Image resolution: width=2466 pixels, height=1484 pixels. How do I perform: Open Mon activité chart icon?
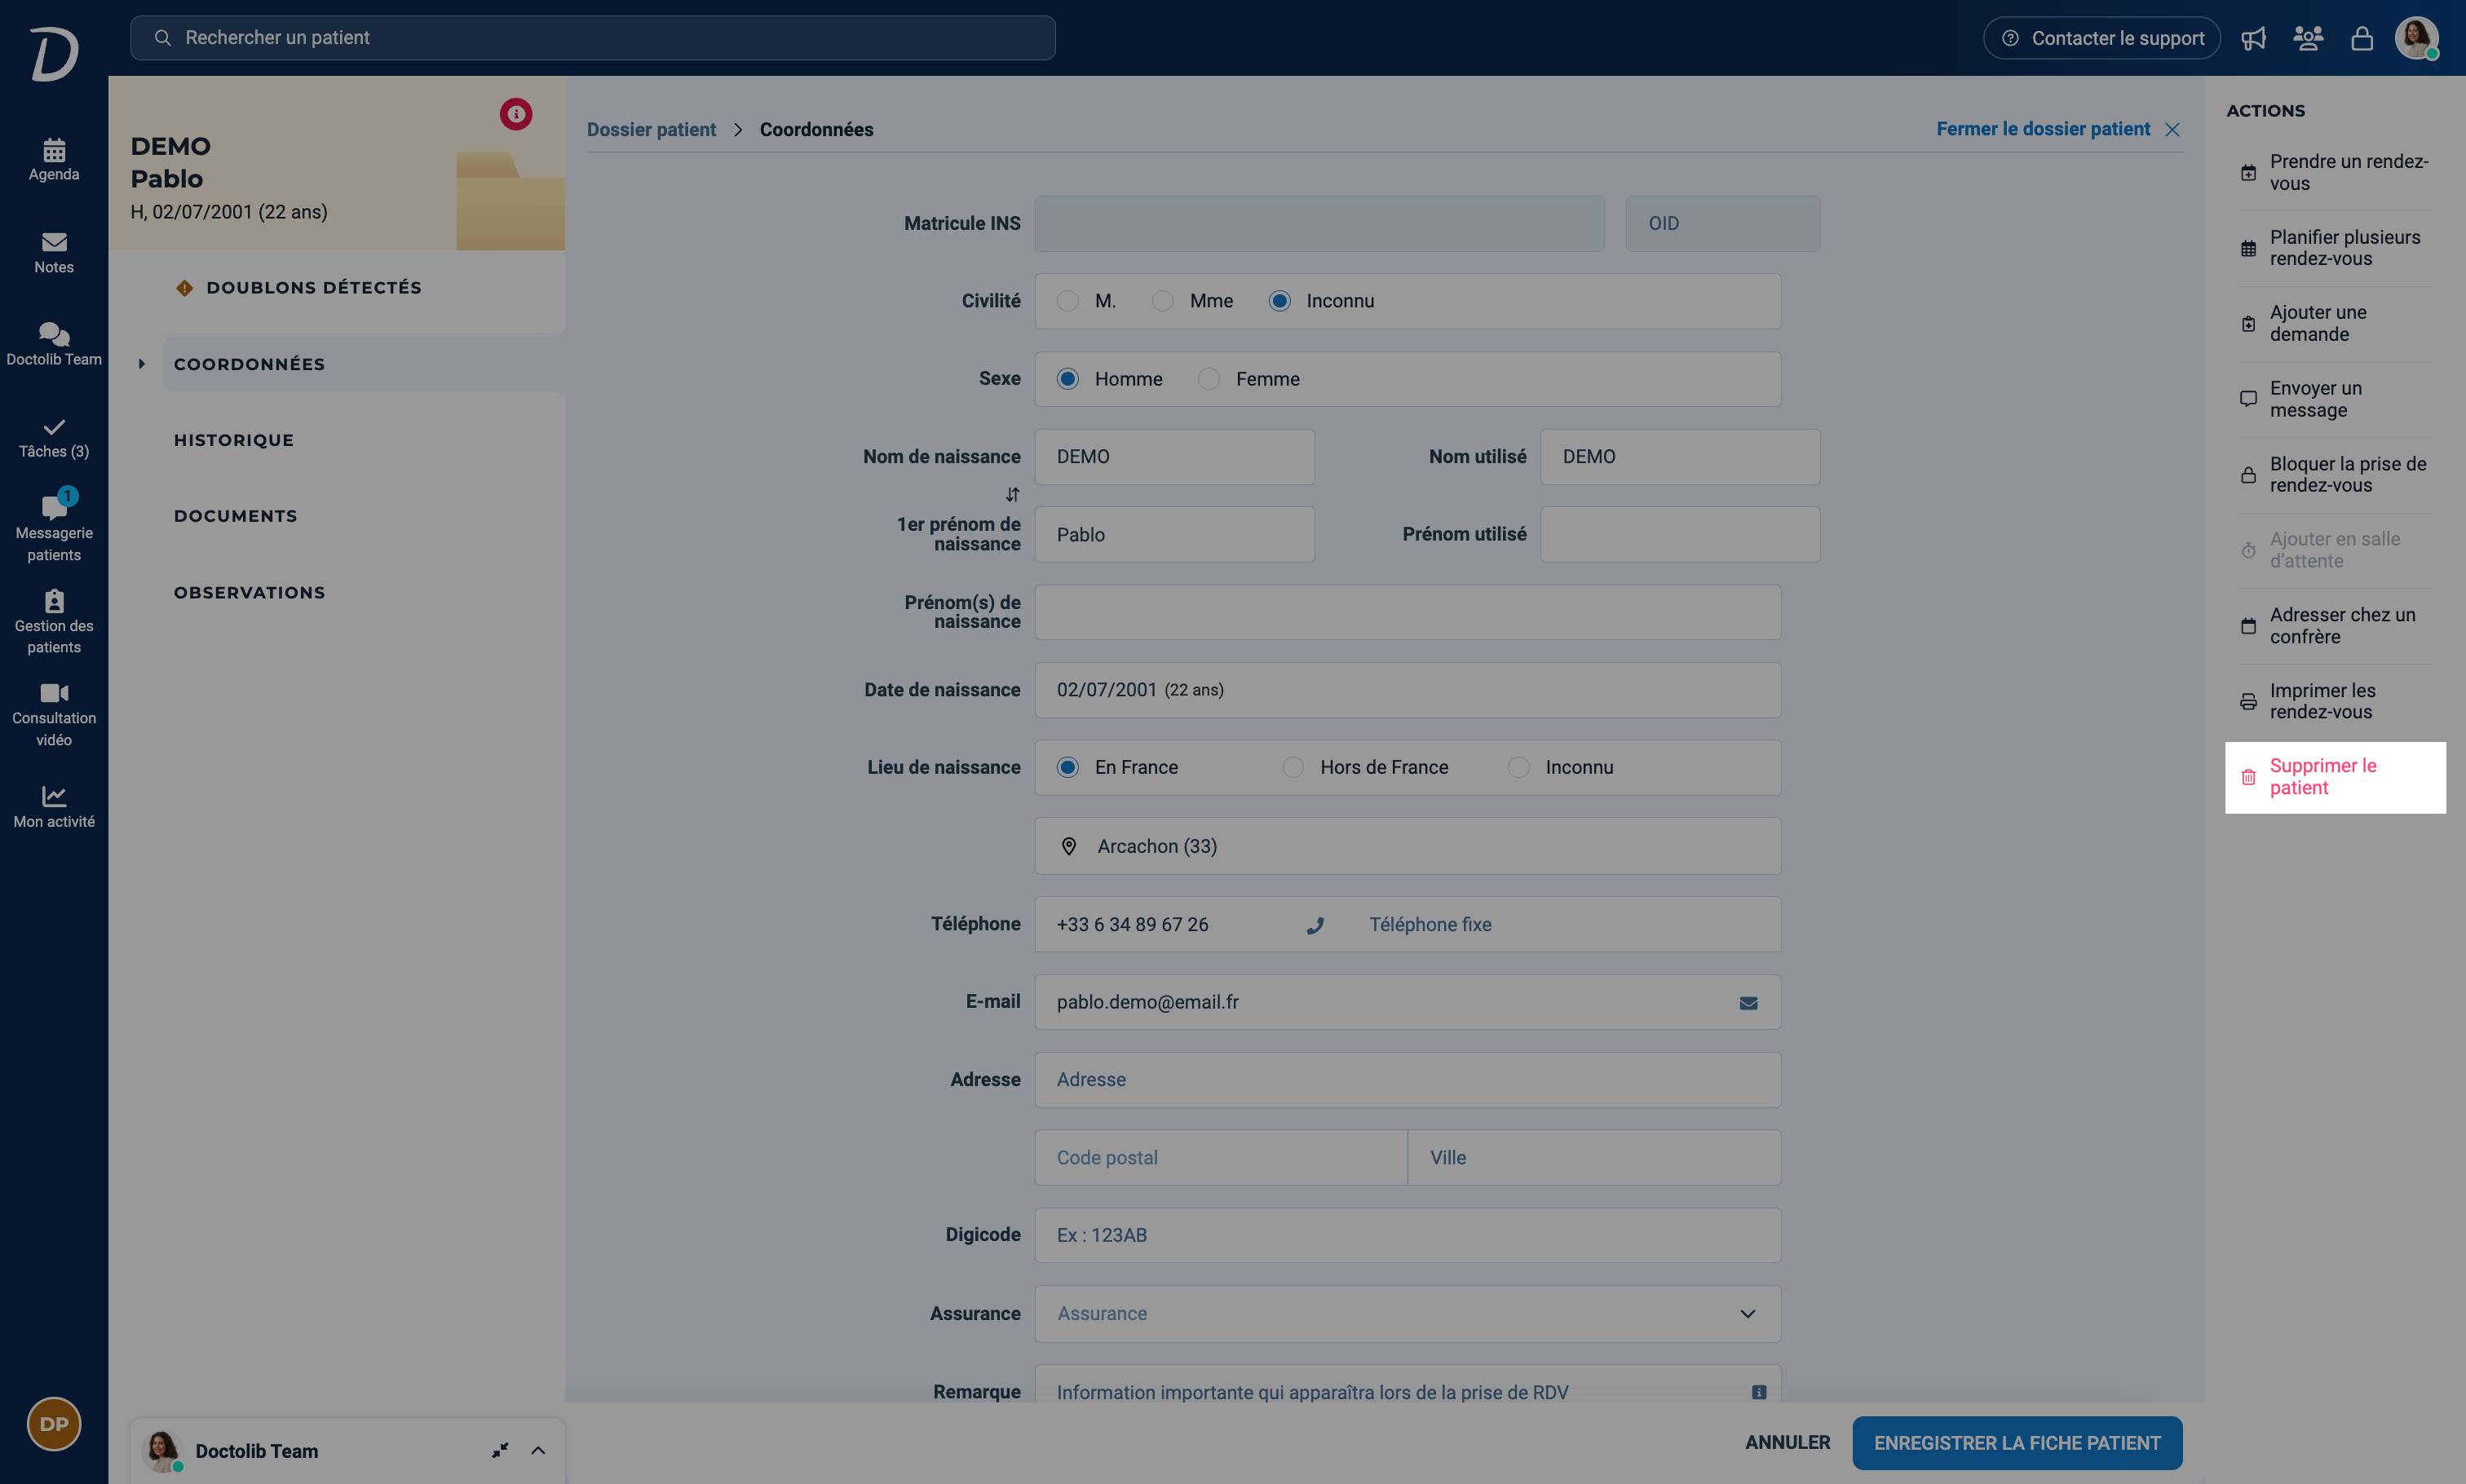pos(54,796)
